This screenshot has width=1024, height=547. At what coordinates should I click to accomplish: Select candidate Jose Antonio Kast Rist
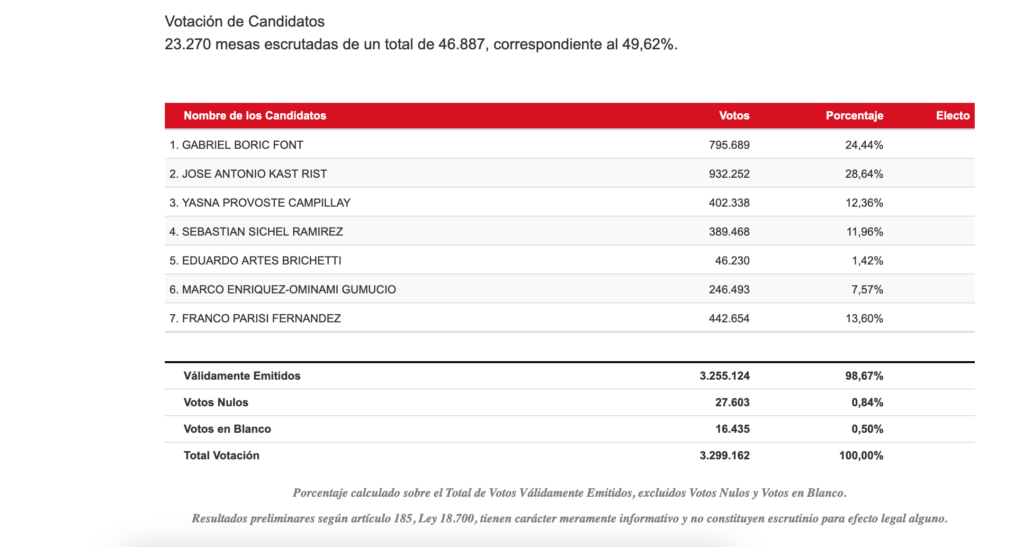pyautogui.click(x=247, y=174)
